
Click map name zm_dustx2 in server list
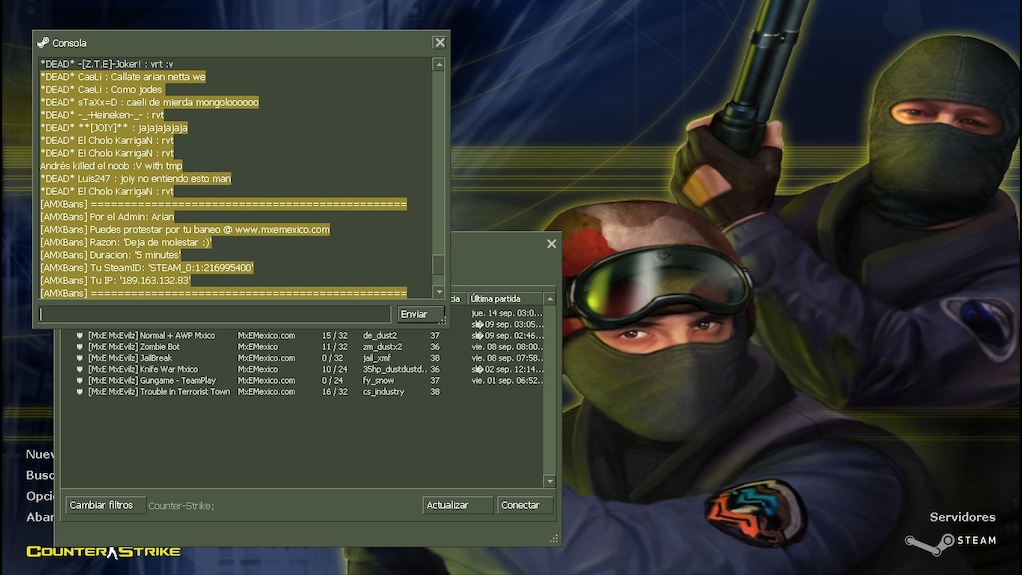[383, 347]
